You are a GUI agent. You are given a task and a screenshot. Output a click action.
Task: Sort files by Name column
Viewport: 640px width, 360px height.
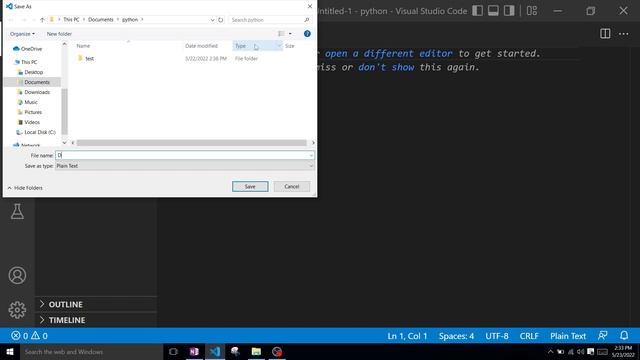point(83,46)
